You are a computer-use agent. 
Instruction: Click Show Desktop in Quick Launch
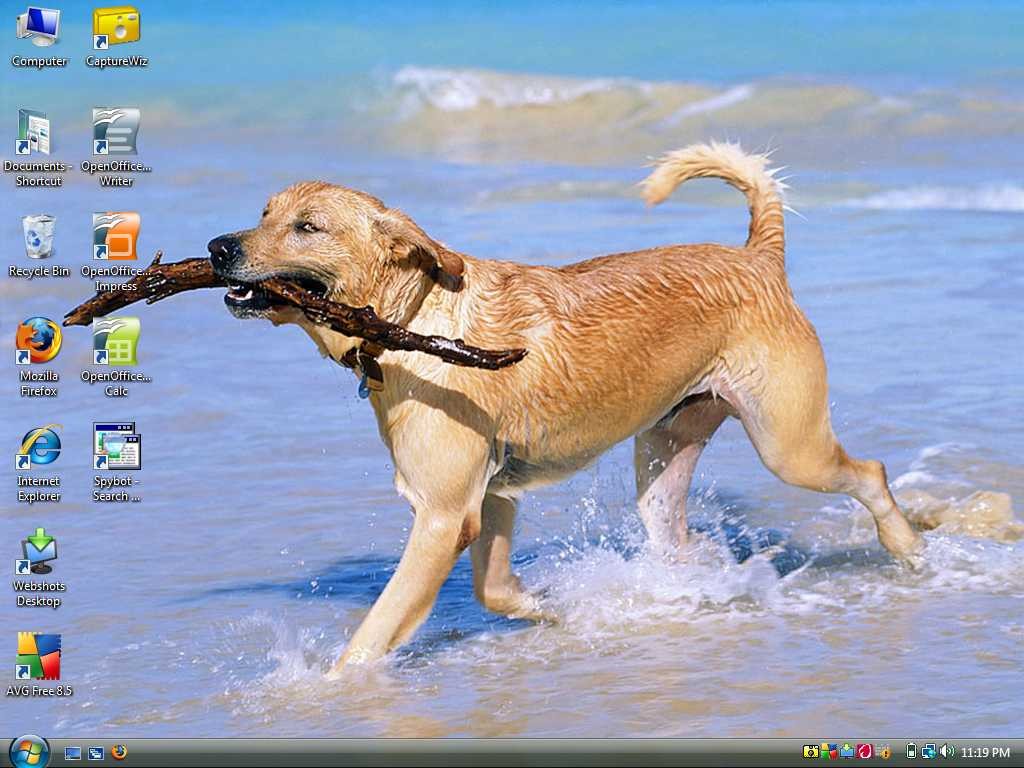tap(72, 753)
